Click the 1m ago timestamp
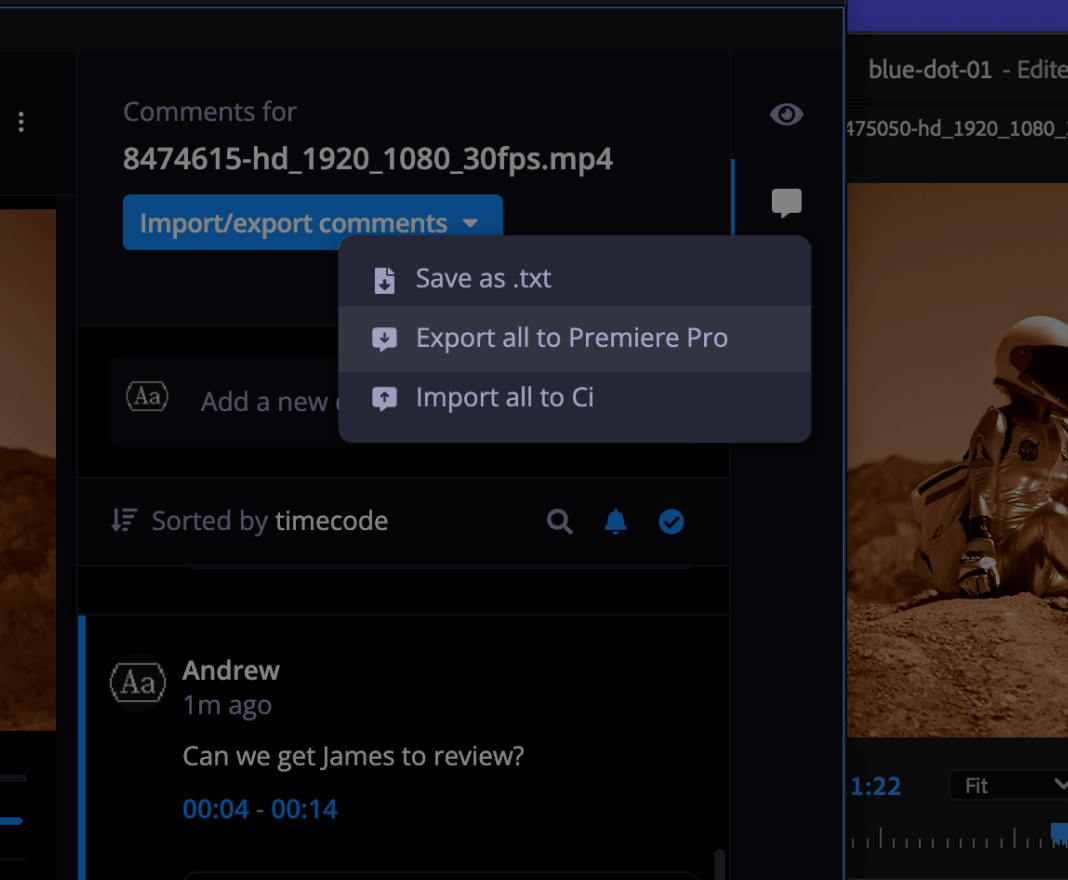This screenshot has width=1068, height=880. tap(227, 706)
